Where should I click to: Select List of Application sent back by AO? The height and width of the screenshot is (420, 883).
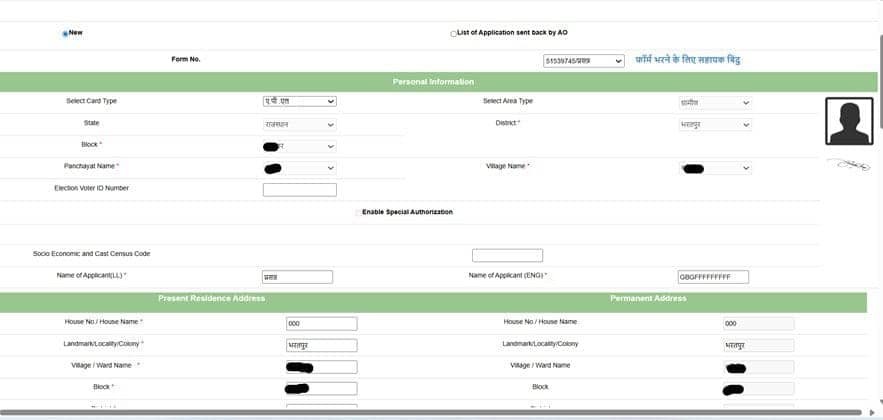[453, 33]
